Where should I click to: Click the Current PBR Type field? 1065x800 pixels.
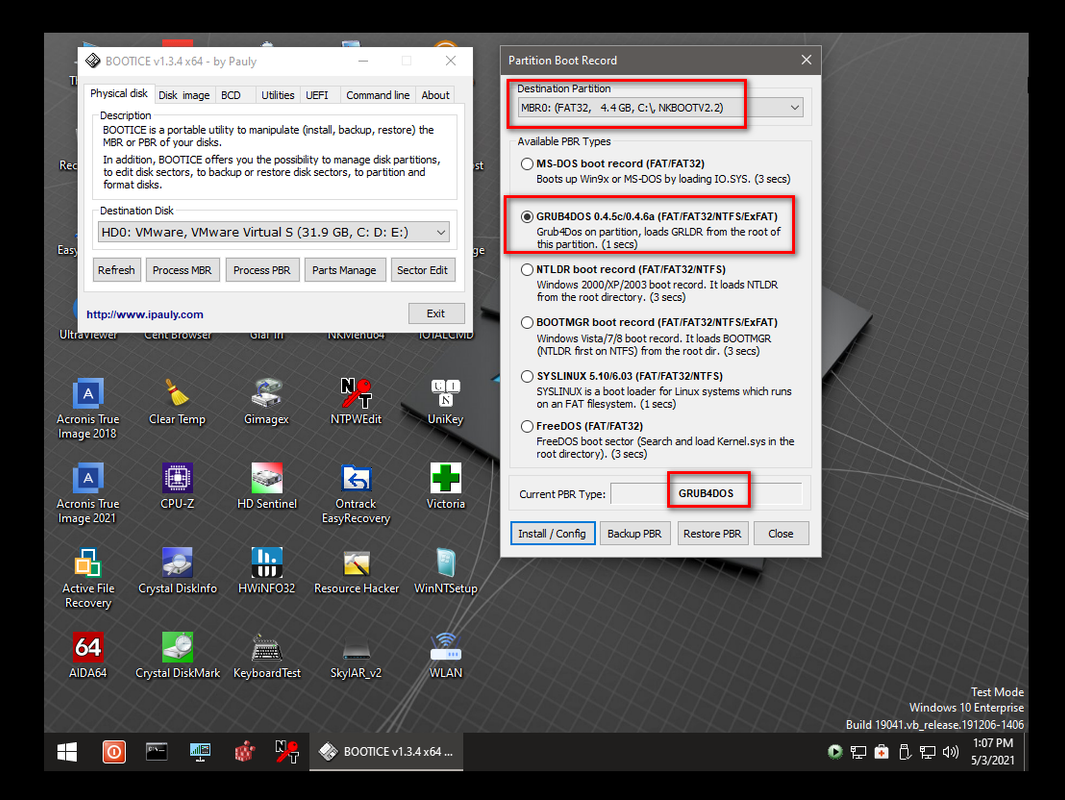tap(706, 494)
